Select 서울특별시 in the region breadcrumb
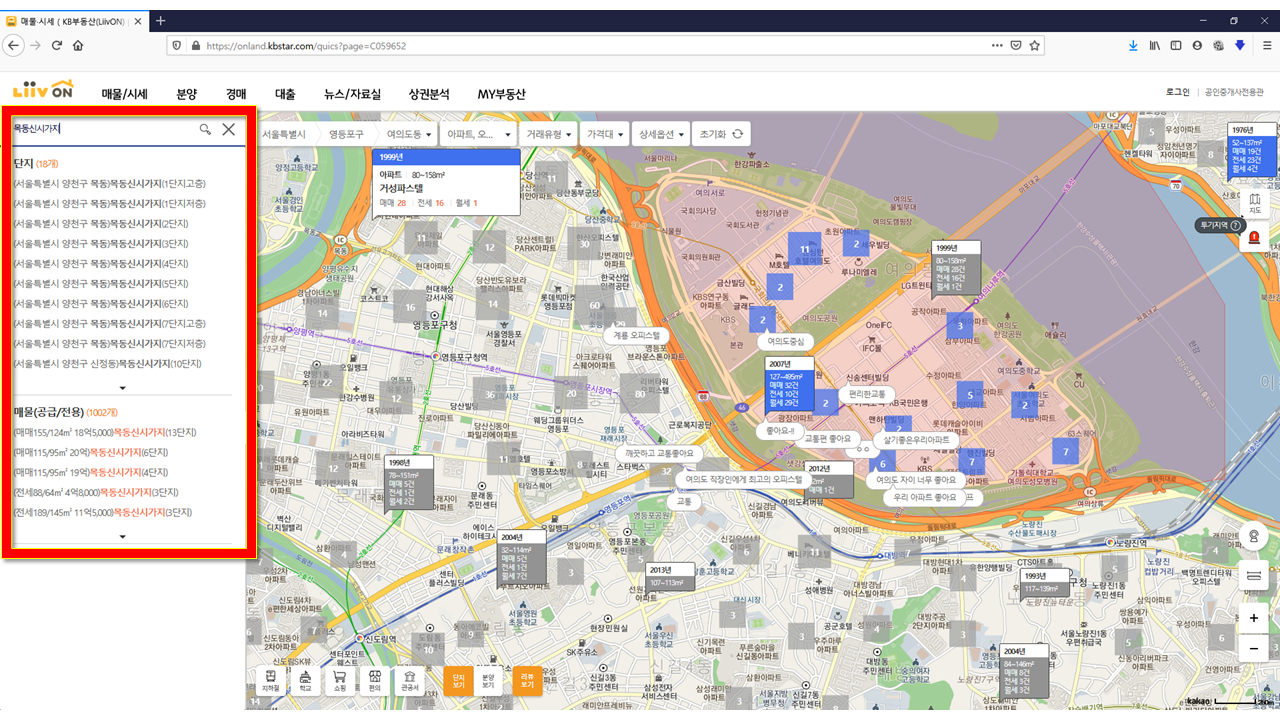 [x=284, y=133]
